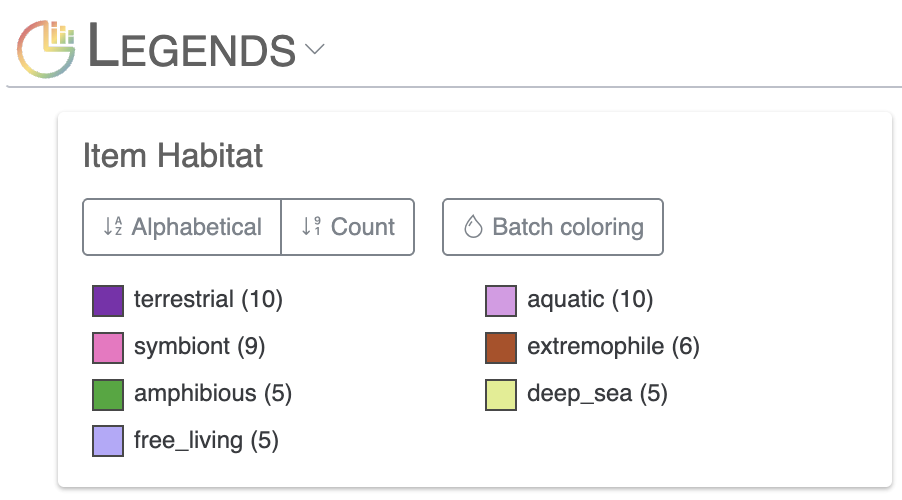This screenshot has width=902, height=500.
Task: Pick the extremophile brown color swatch
Action: (x=501, y=347)
